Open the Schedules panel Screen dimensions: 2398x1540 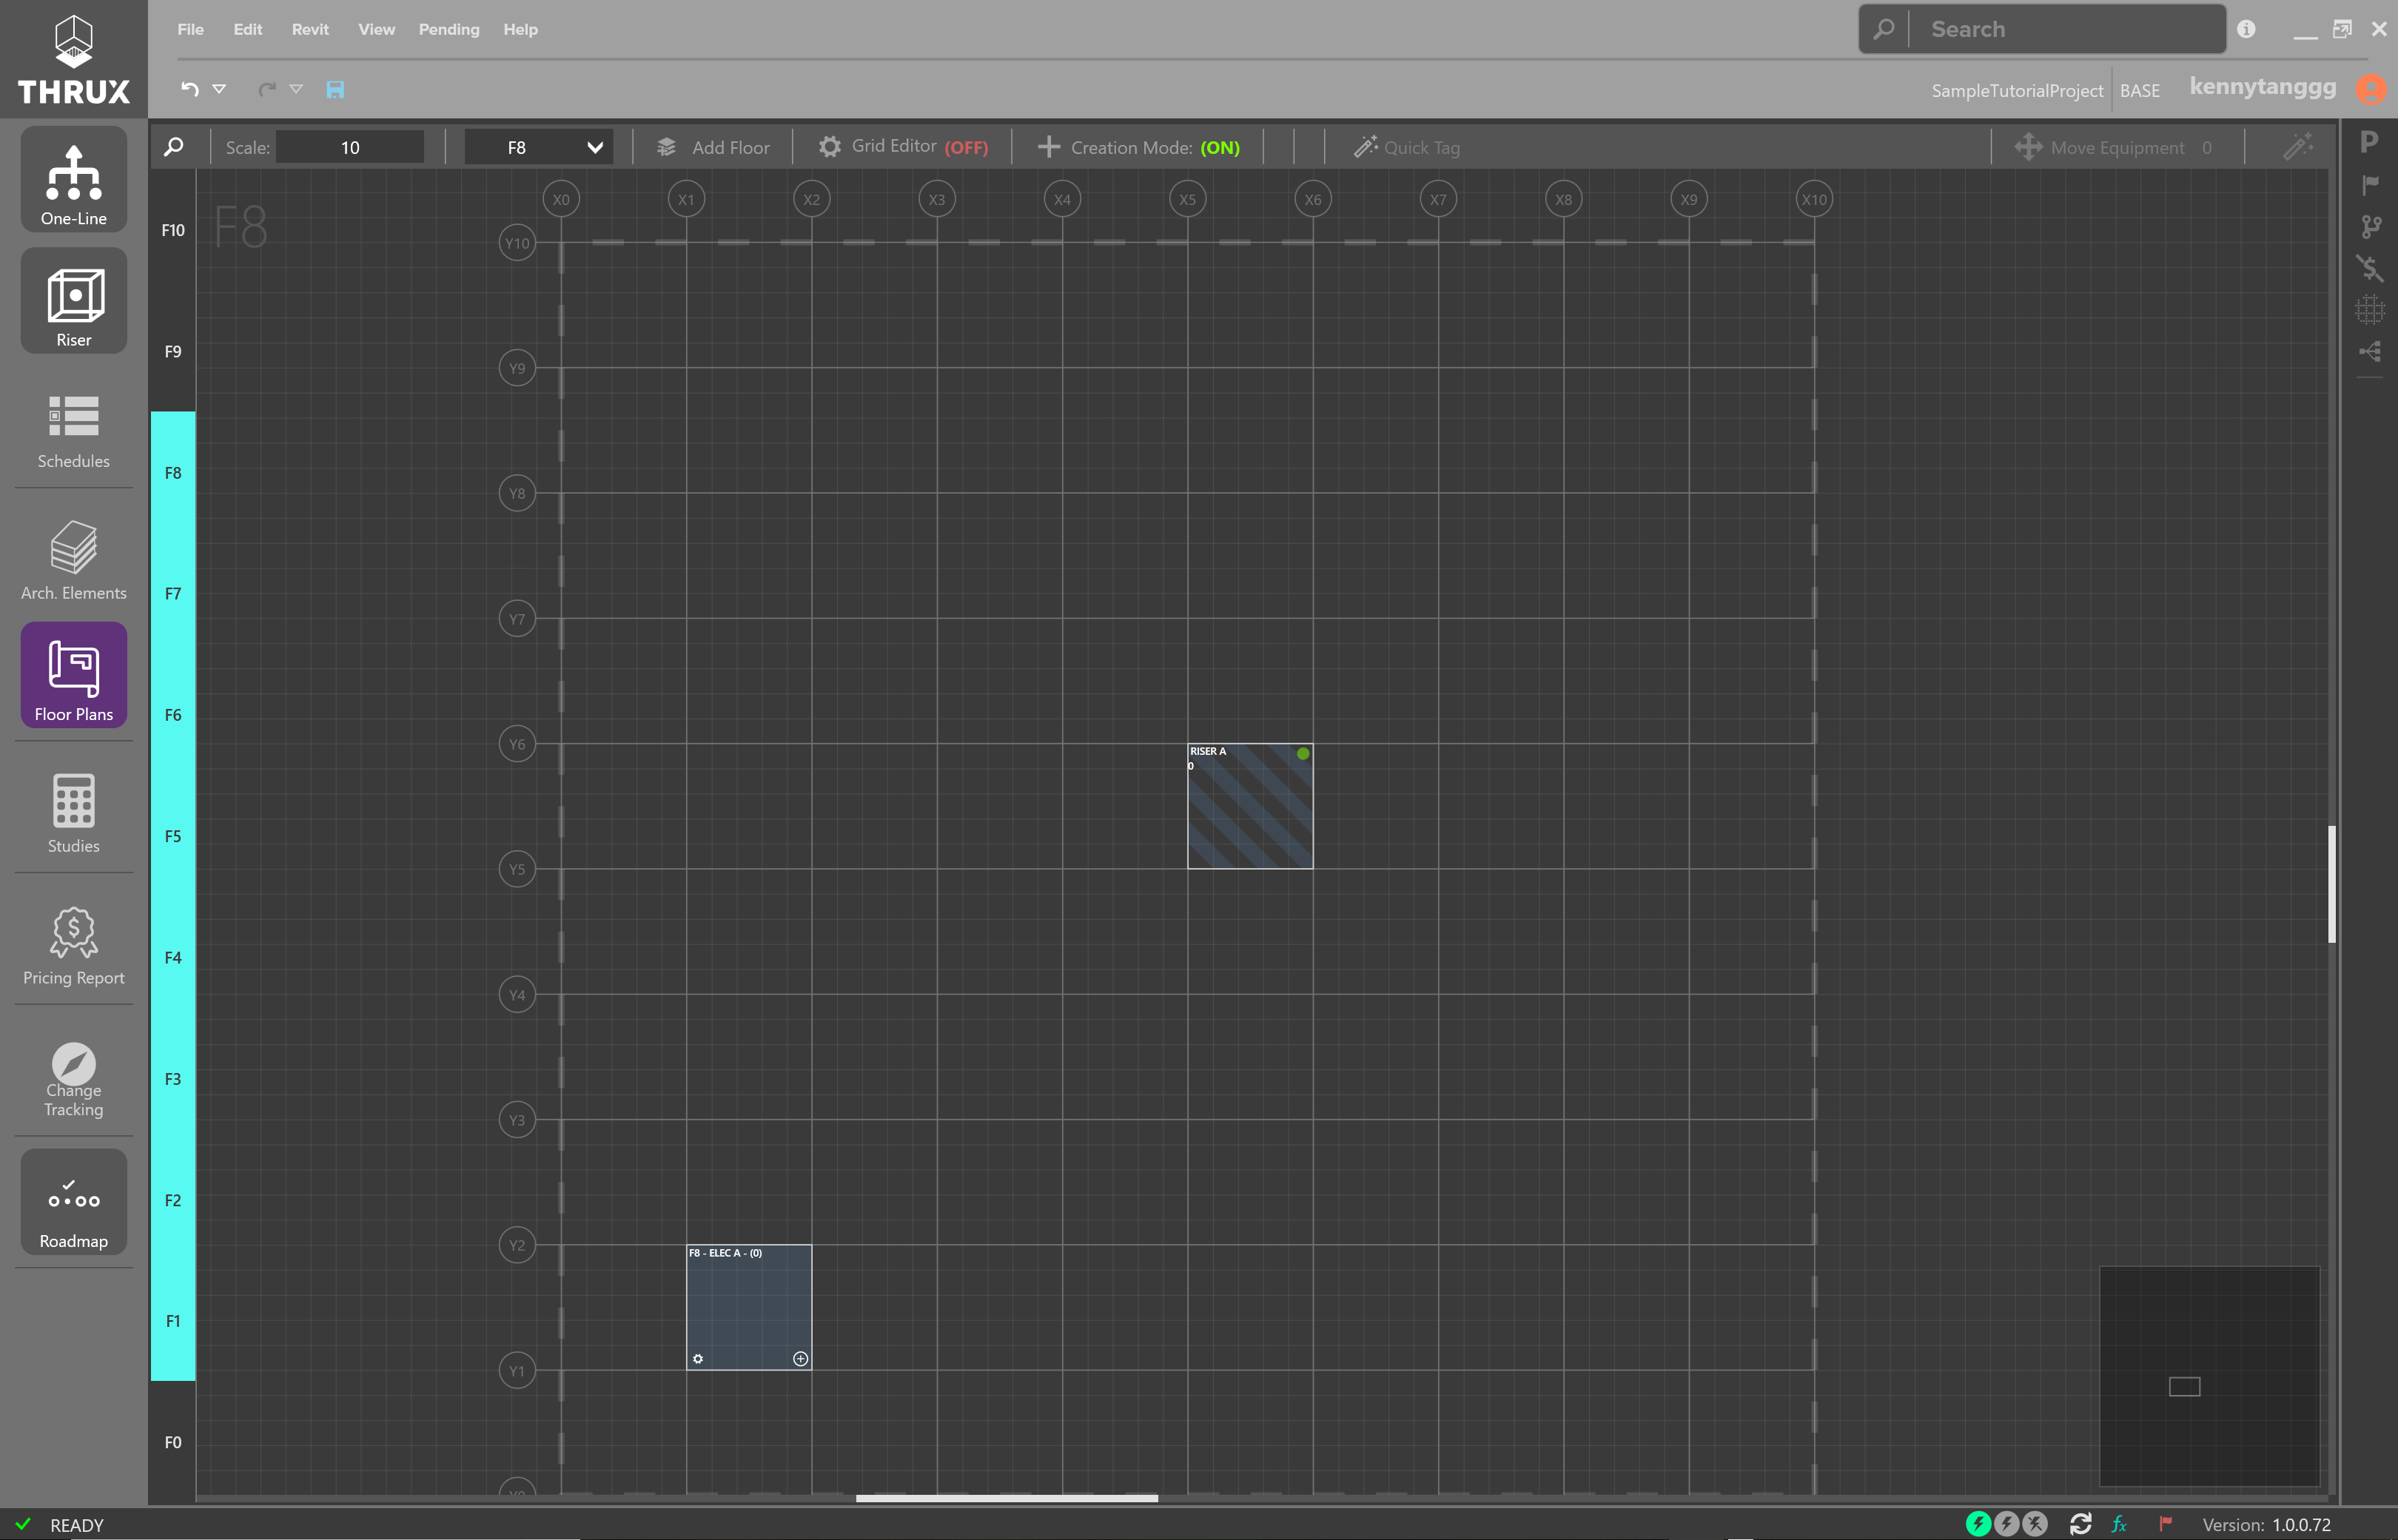tap(73, 431)
